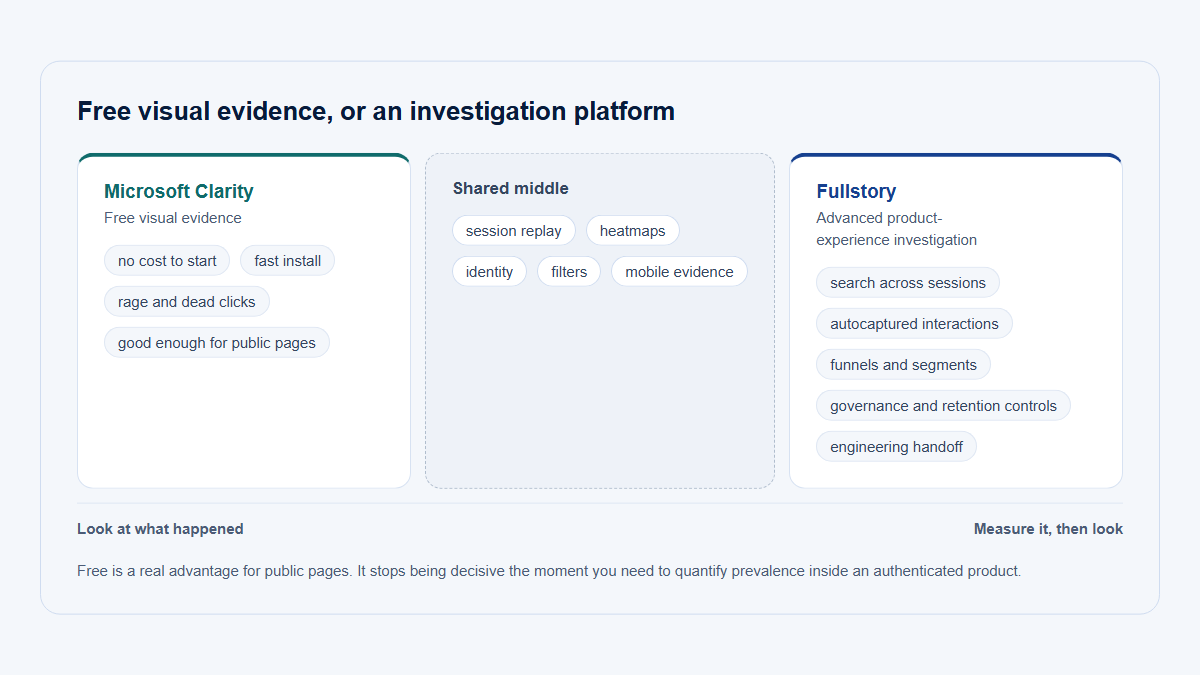Click the 'Shared middle' heading
The width and height of the screenshot is (1200, 675).
[x=511, y=188]
